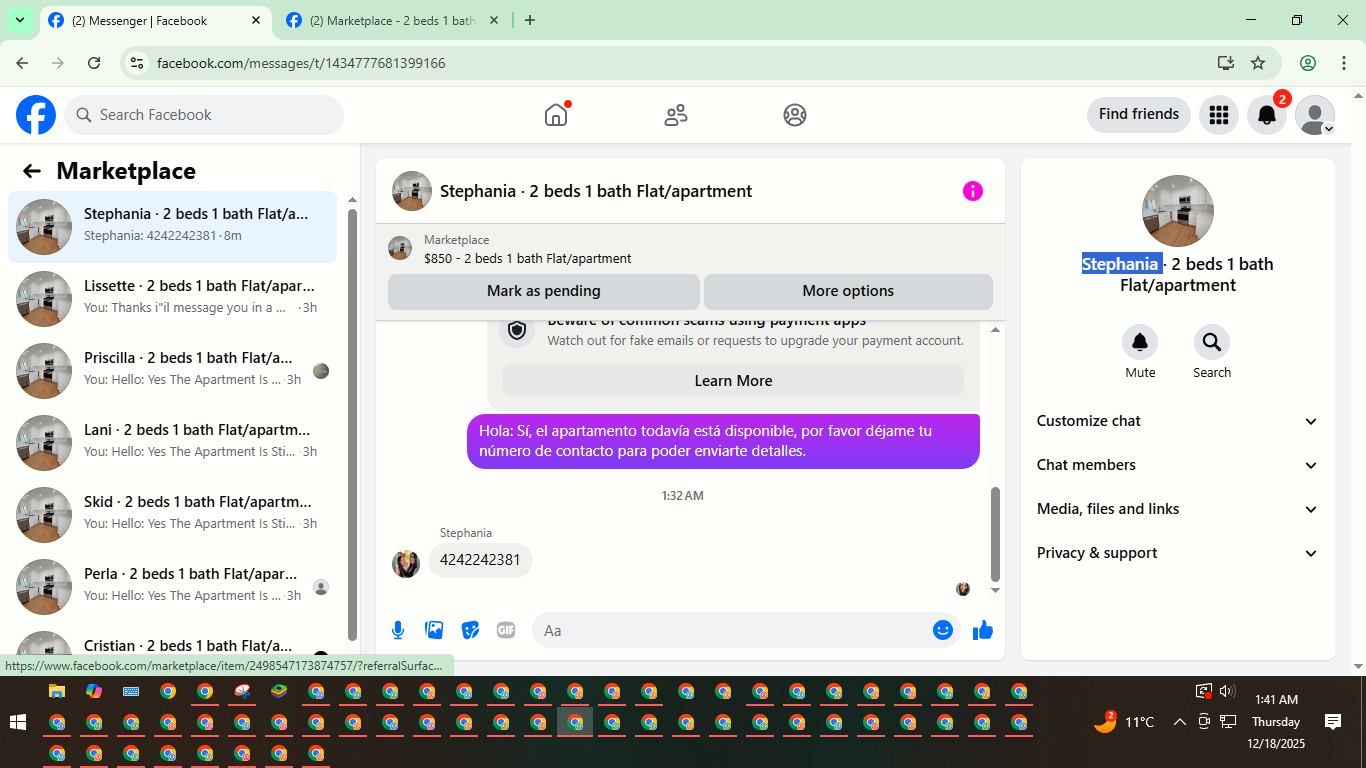The width and height of the screenshot is (1366, 768).
Task: Open Chrome profile icon
Action: 1308,63
